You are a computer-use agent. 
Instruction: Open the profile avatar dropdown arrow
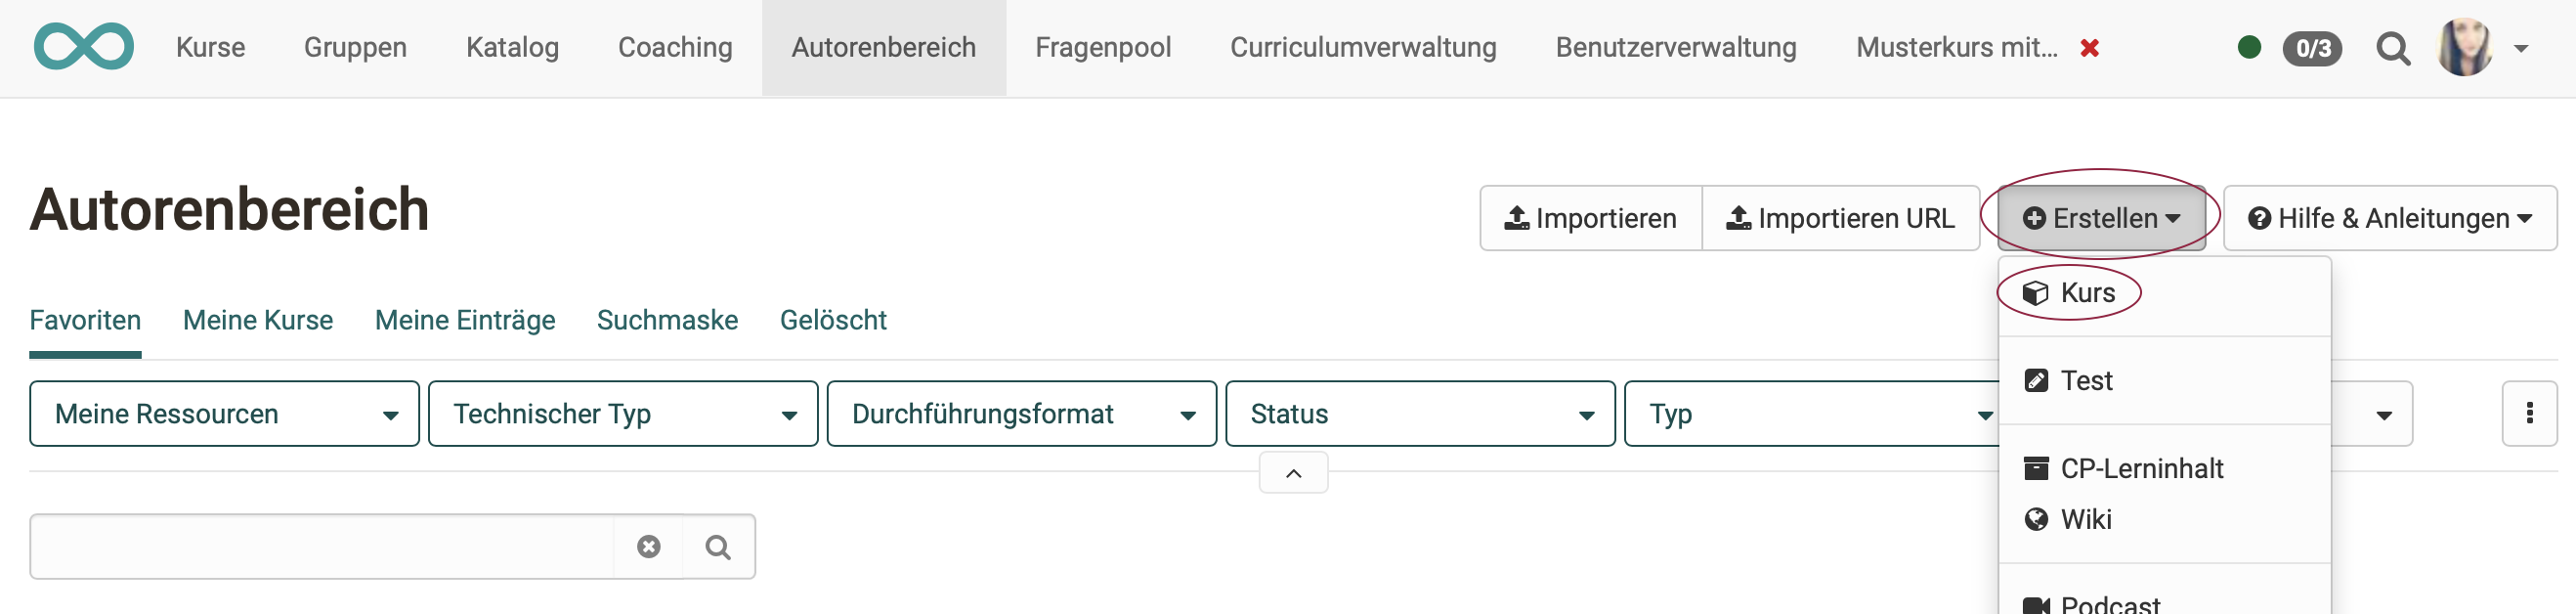pos(2522,47)
